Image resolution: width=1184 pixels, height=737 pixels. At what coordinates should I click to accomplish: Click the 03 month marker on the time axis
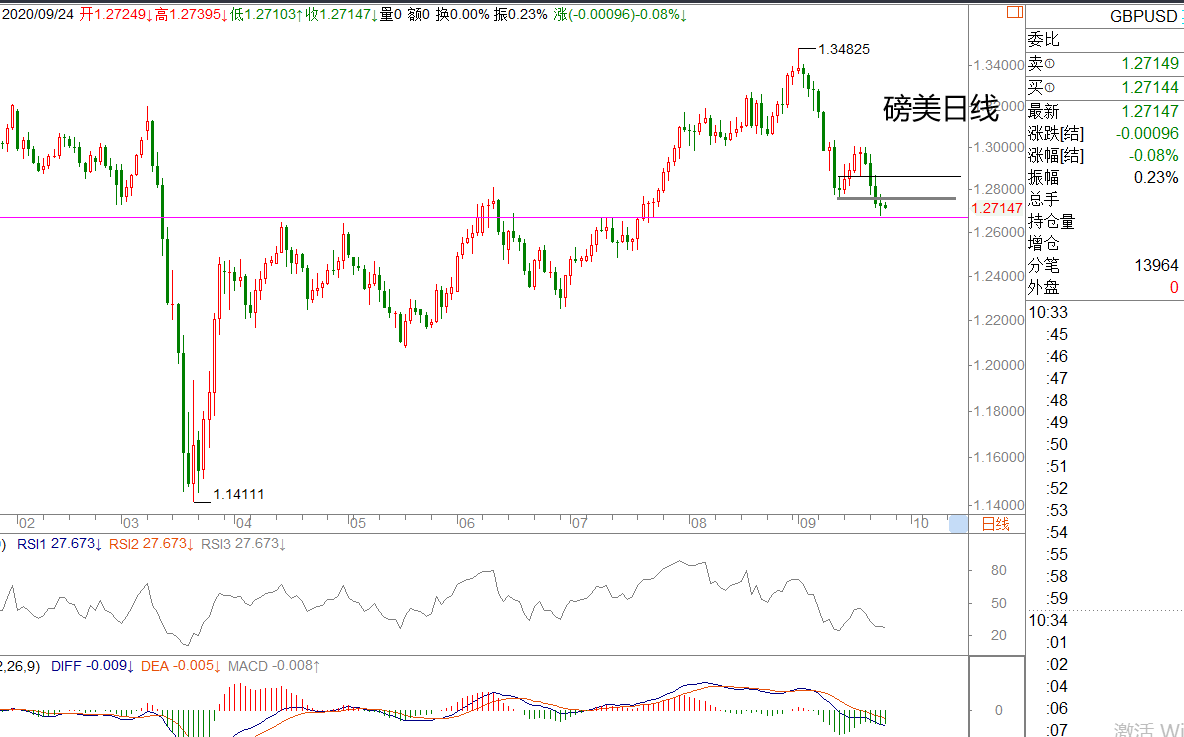click(131, 523)
